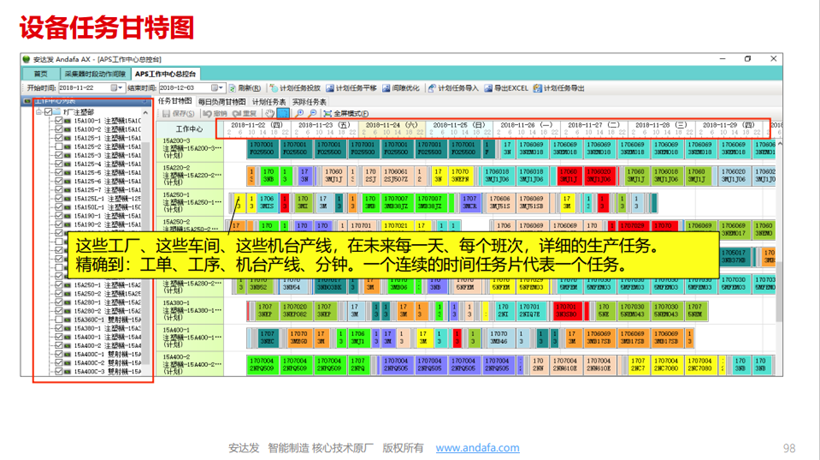Check the 15A360C-1 checkbox
Image resolution: width=820 pixels, height=460 pixels.
[x=59, y=319]
